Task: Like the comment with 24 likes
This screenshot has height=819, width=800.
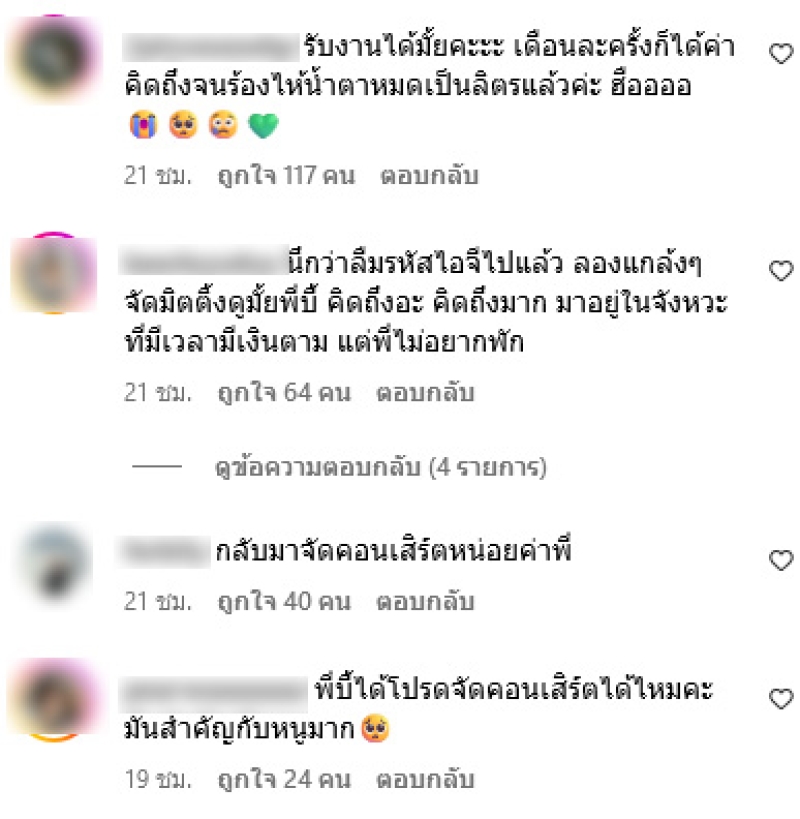Action: coord(781,699)
